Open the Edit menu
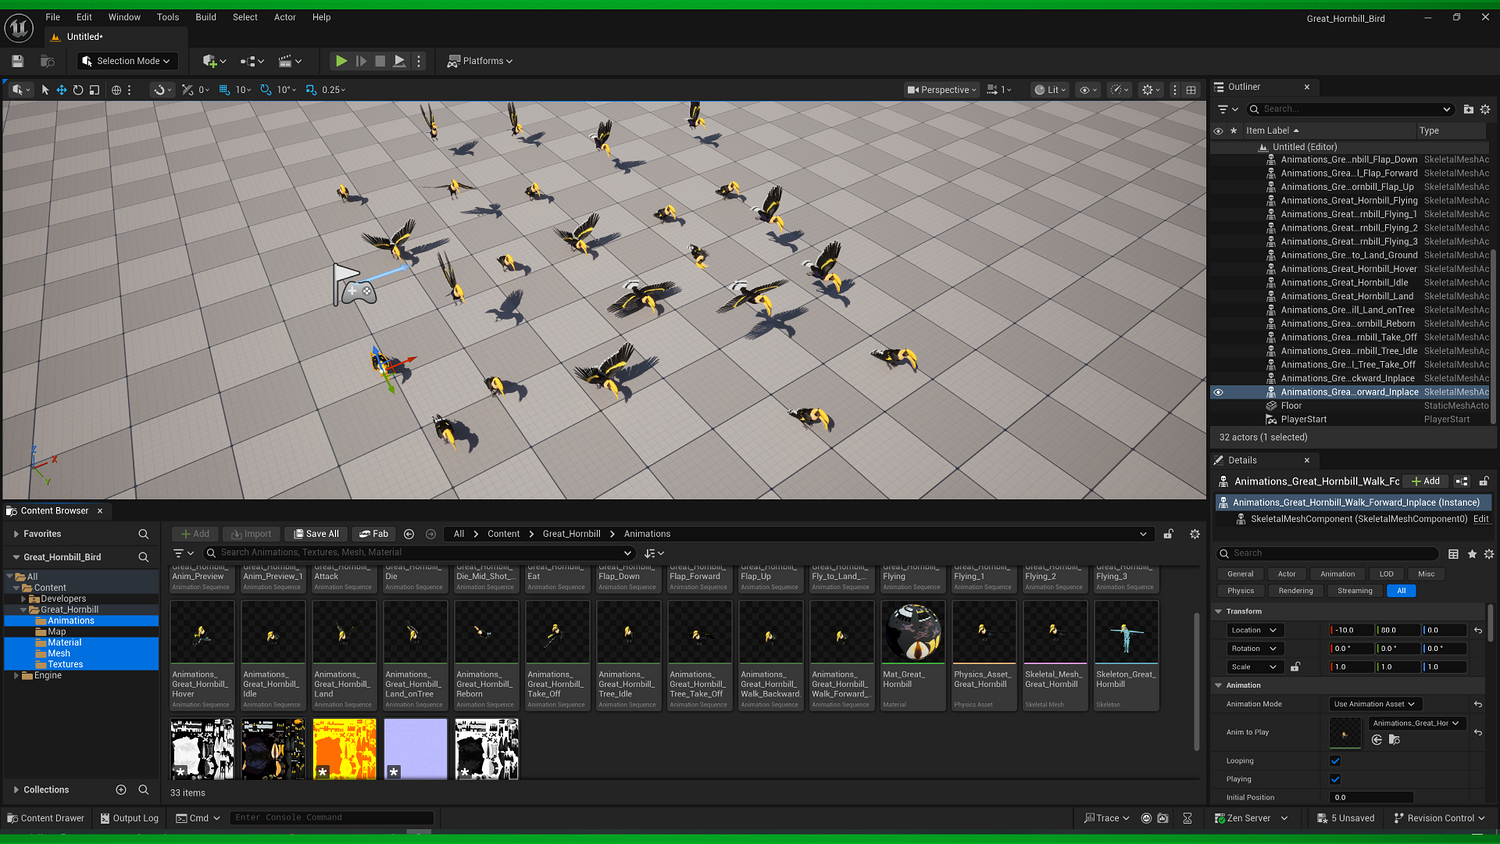Viewport: 1500px width, 844px height. pyautogui.click(x=84, y=17)
